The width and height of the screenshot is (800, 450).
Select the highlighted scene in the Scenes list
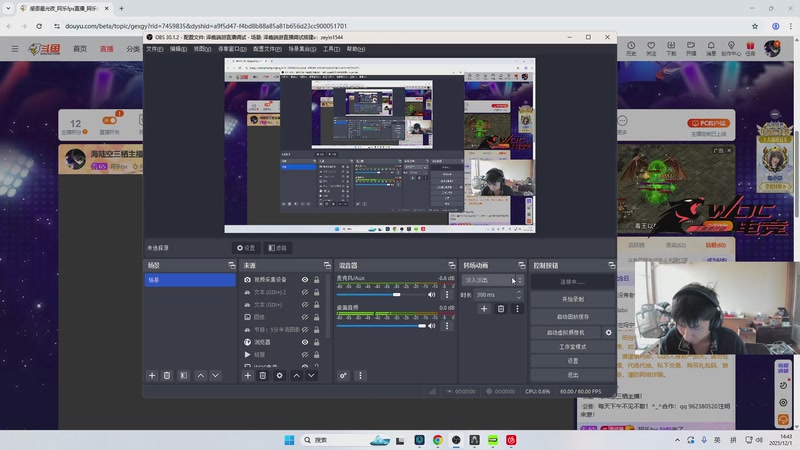(x=190, y=280)
